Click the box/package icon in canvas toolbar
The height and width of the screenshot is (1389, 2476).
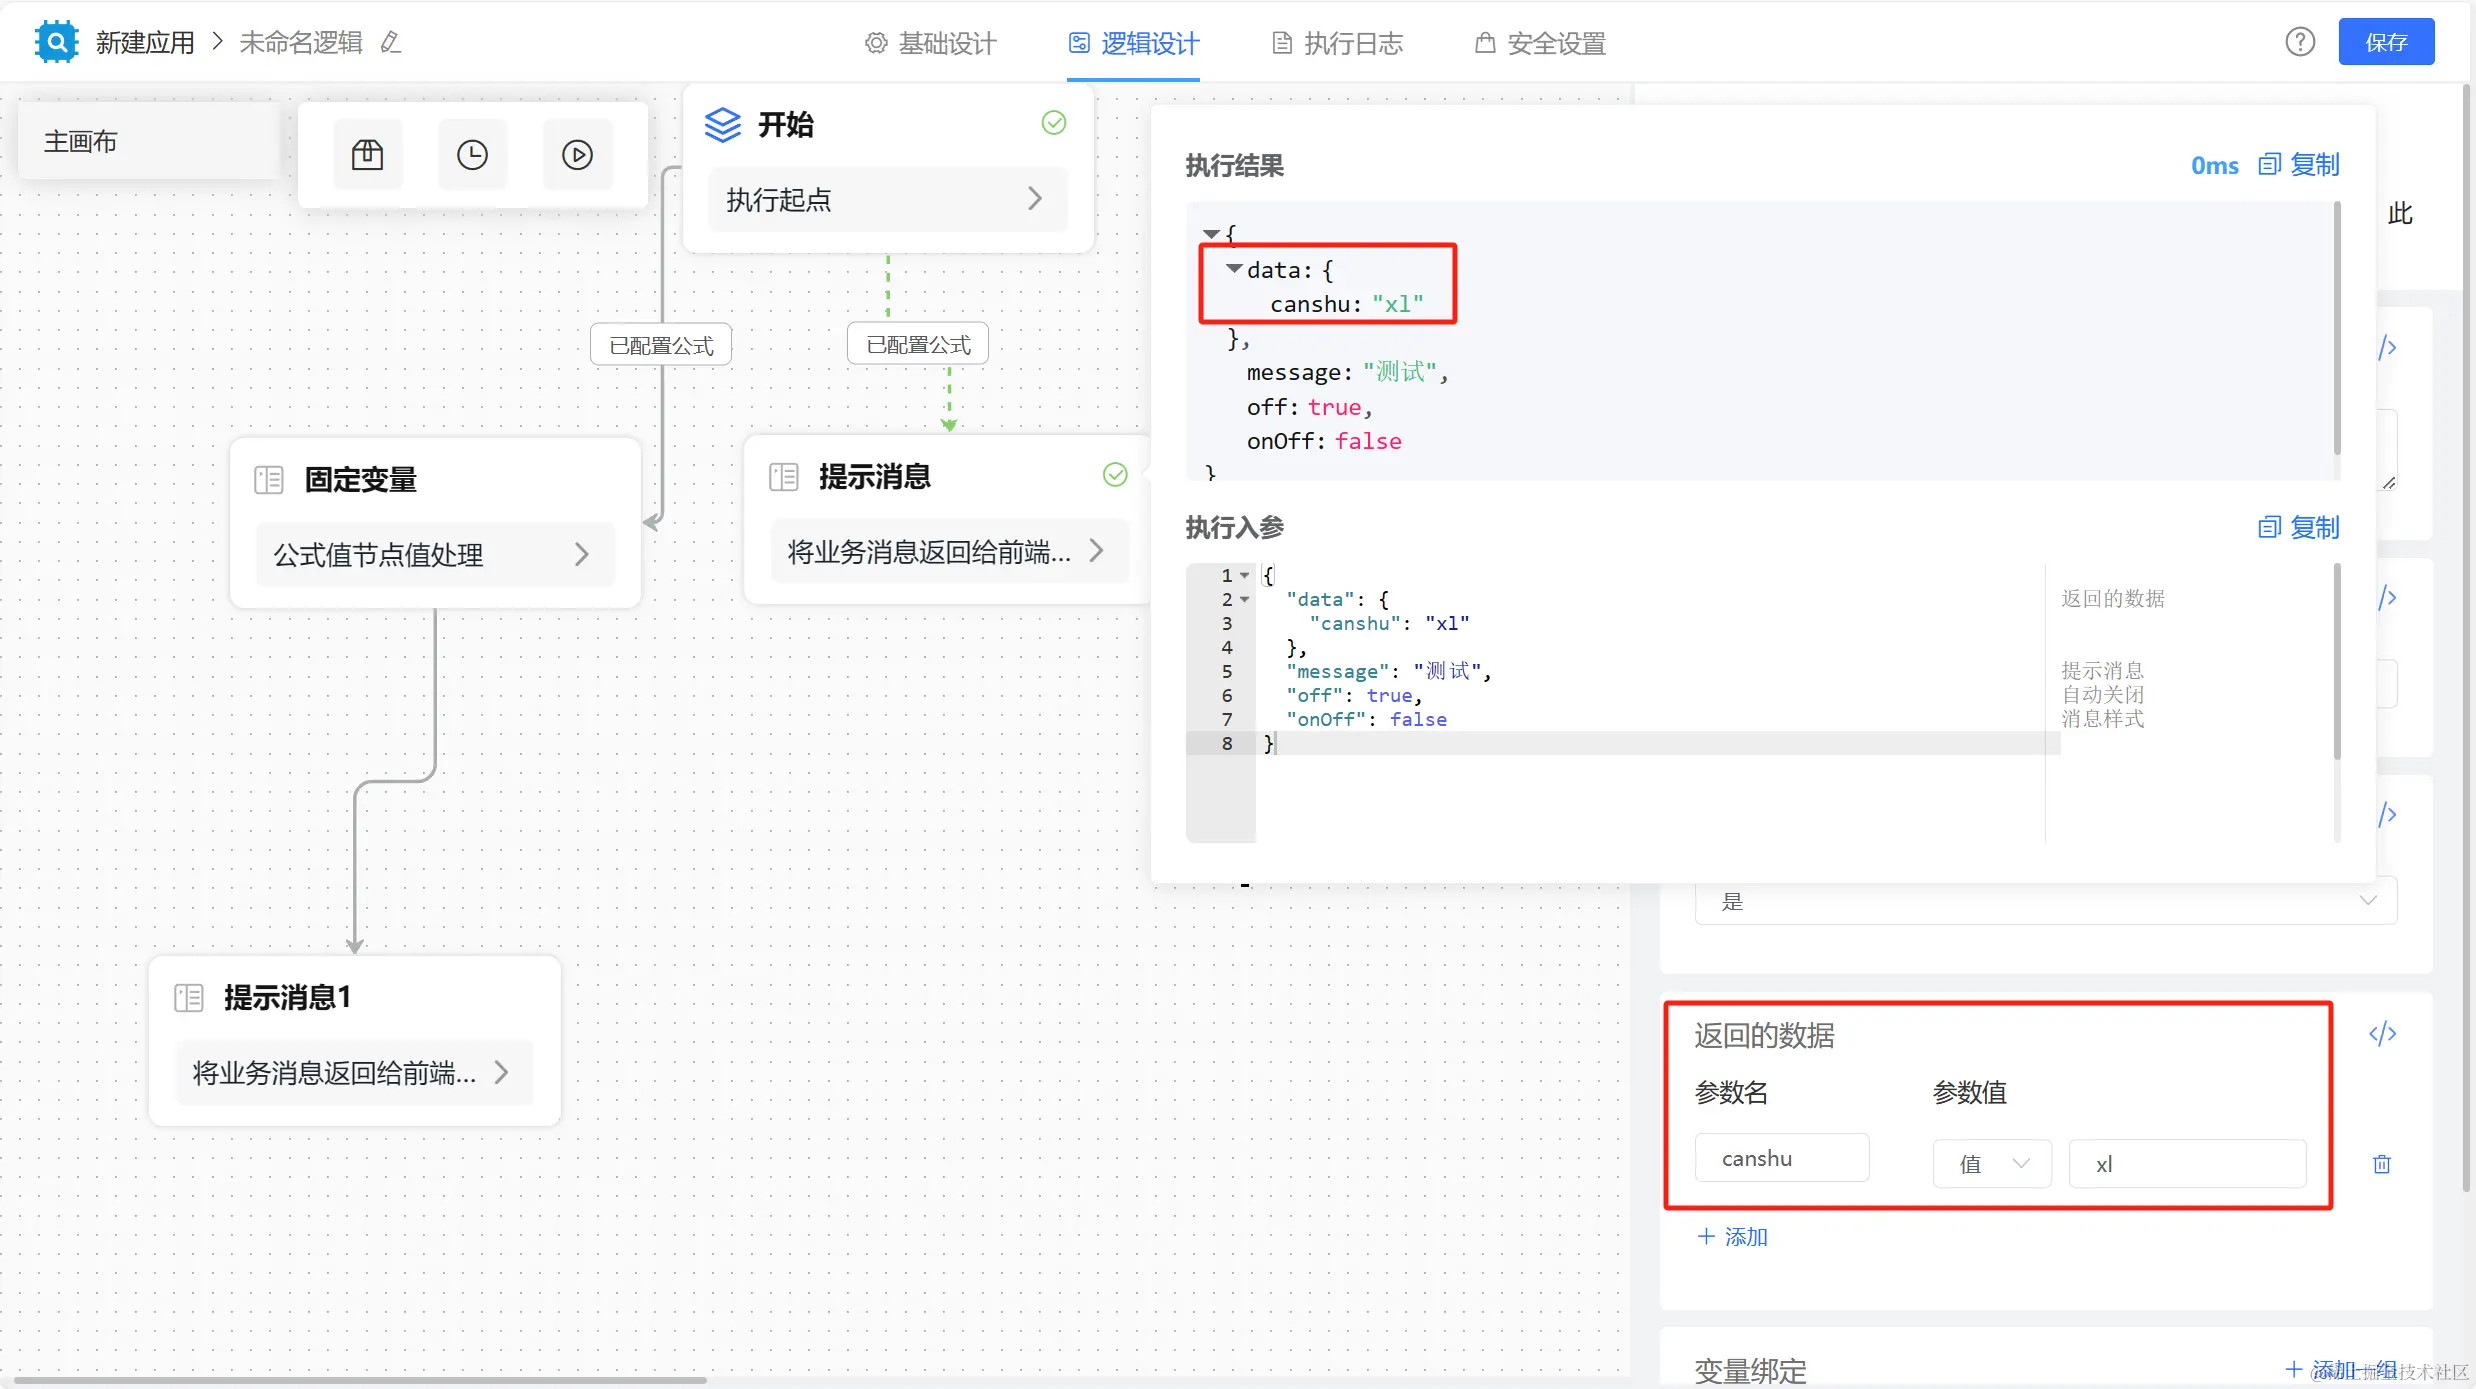pos(367,155)
